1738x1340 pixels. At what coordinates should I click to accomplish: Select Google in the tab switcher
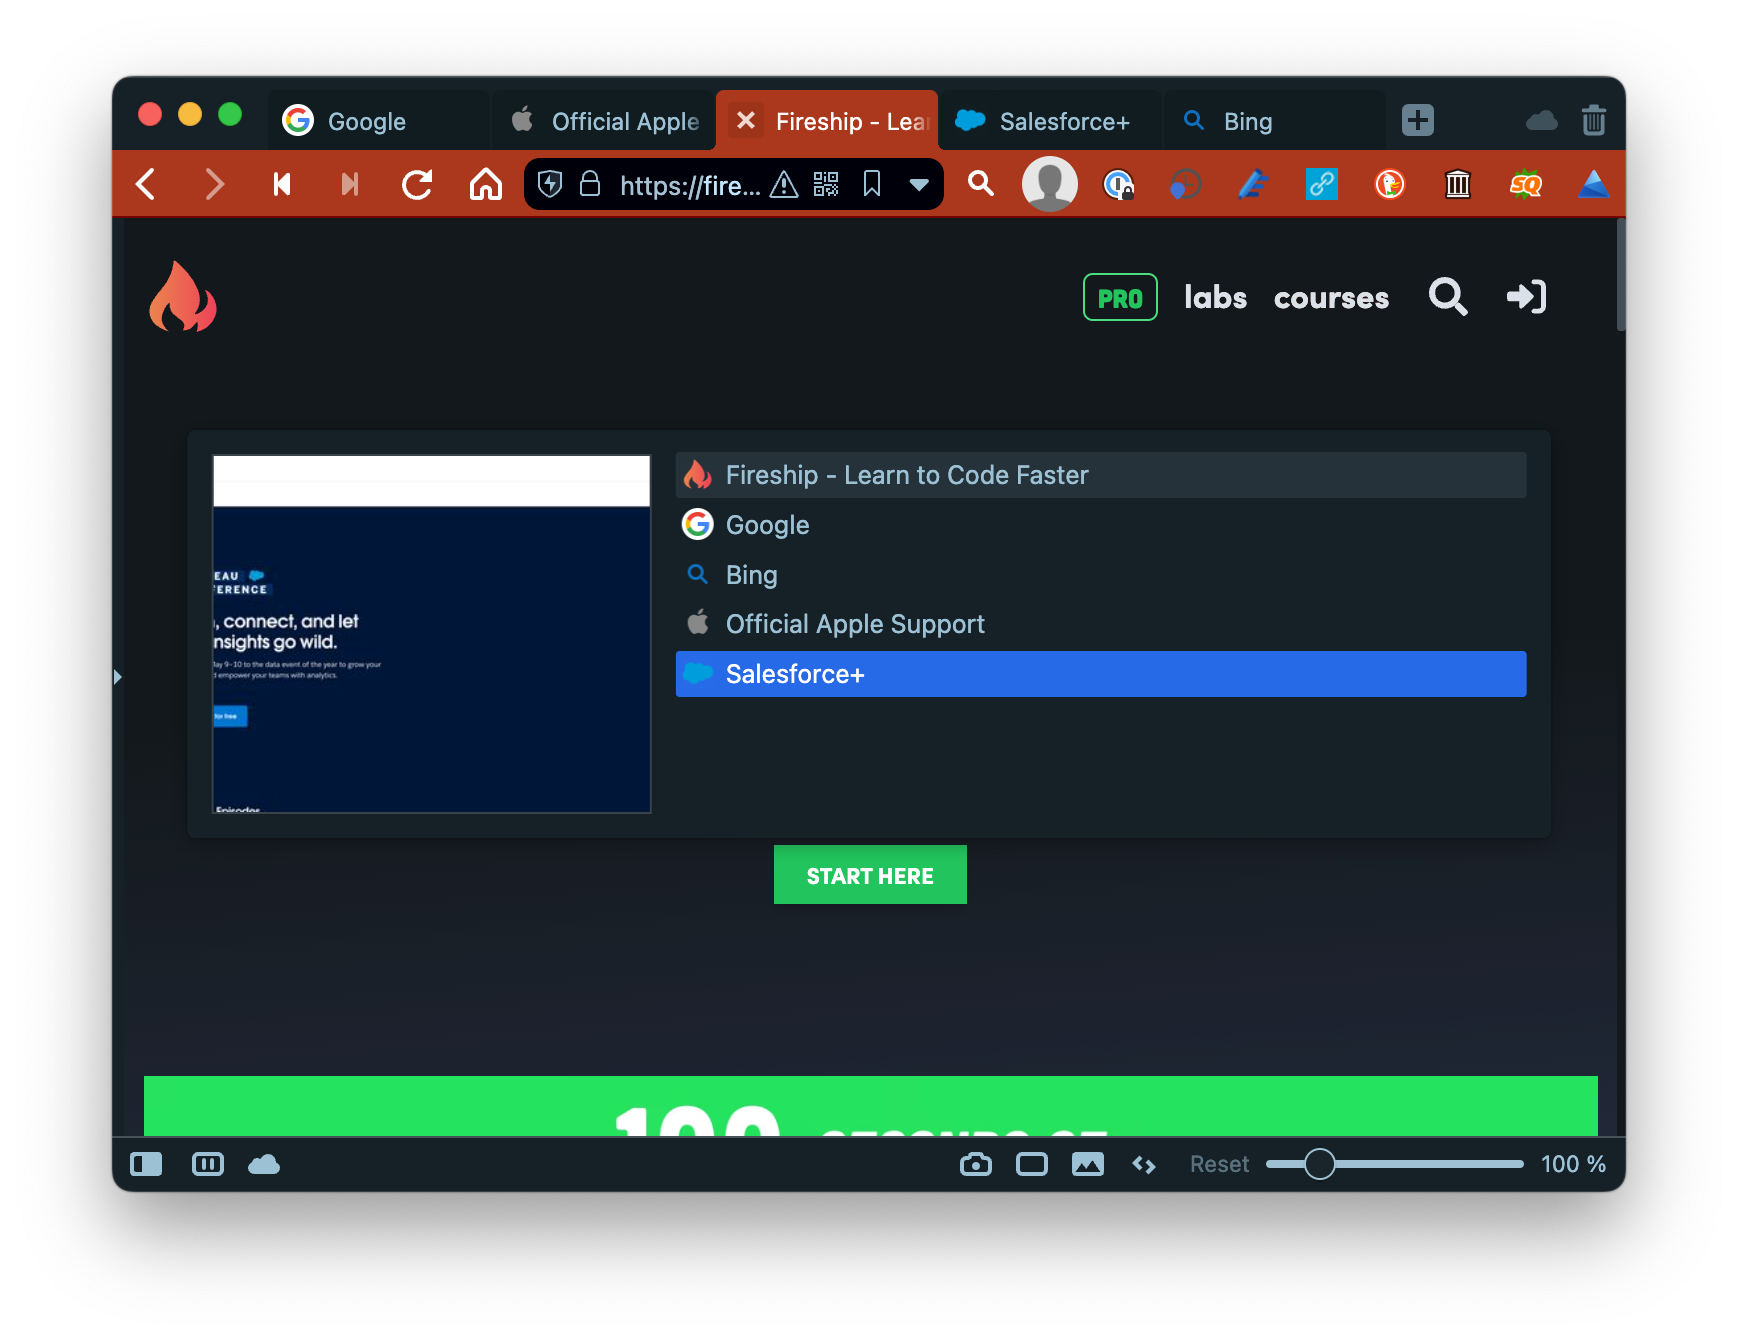point(1101,525)
